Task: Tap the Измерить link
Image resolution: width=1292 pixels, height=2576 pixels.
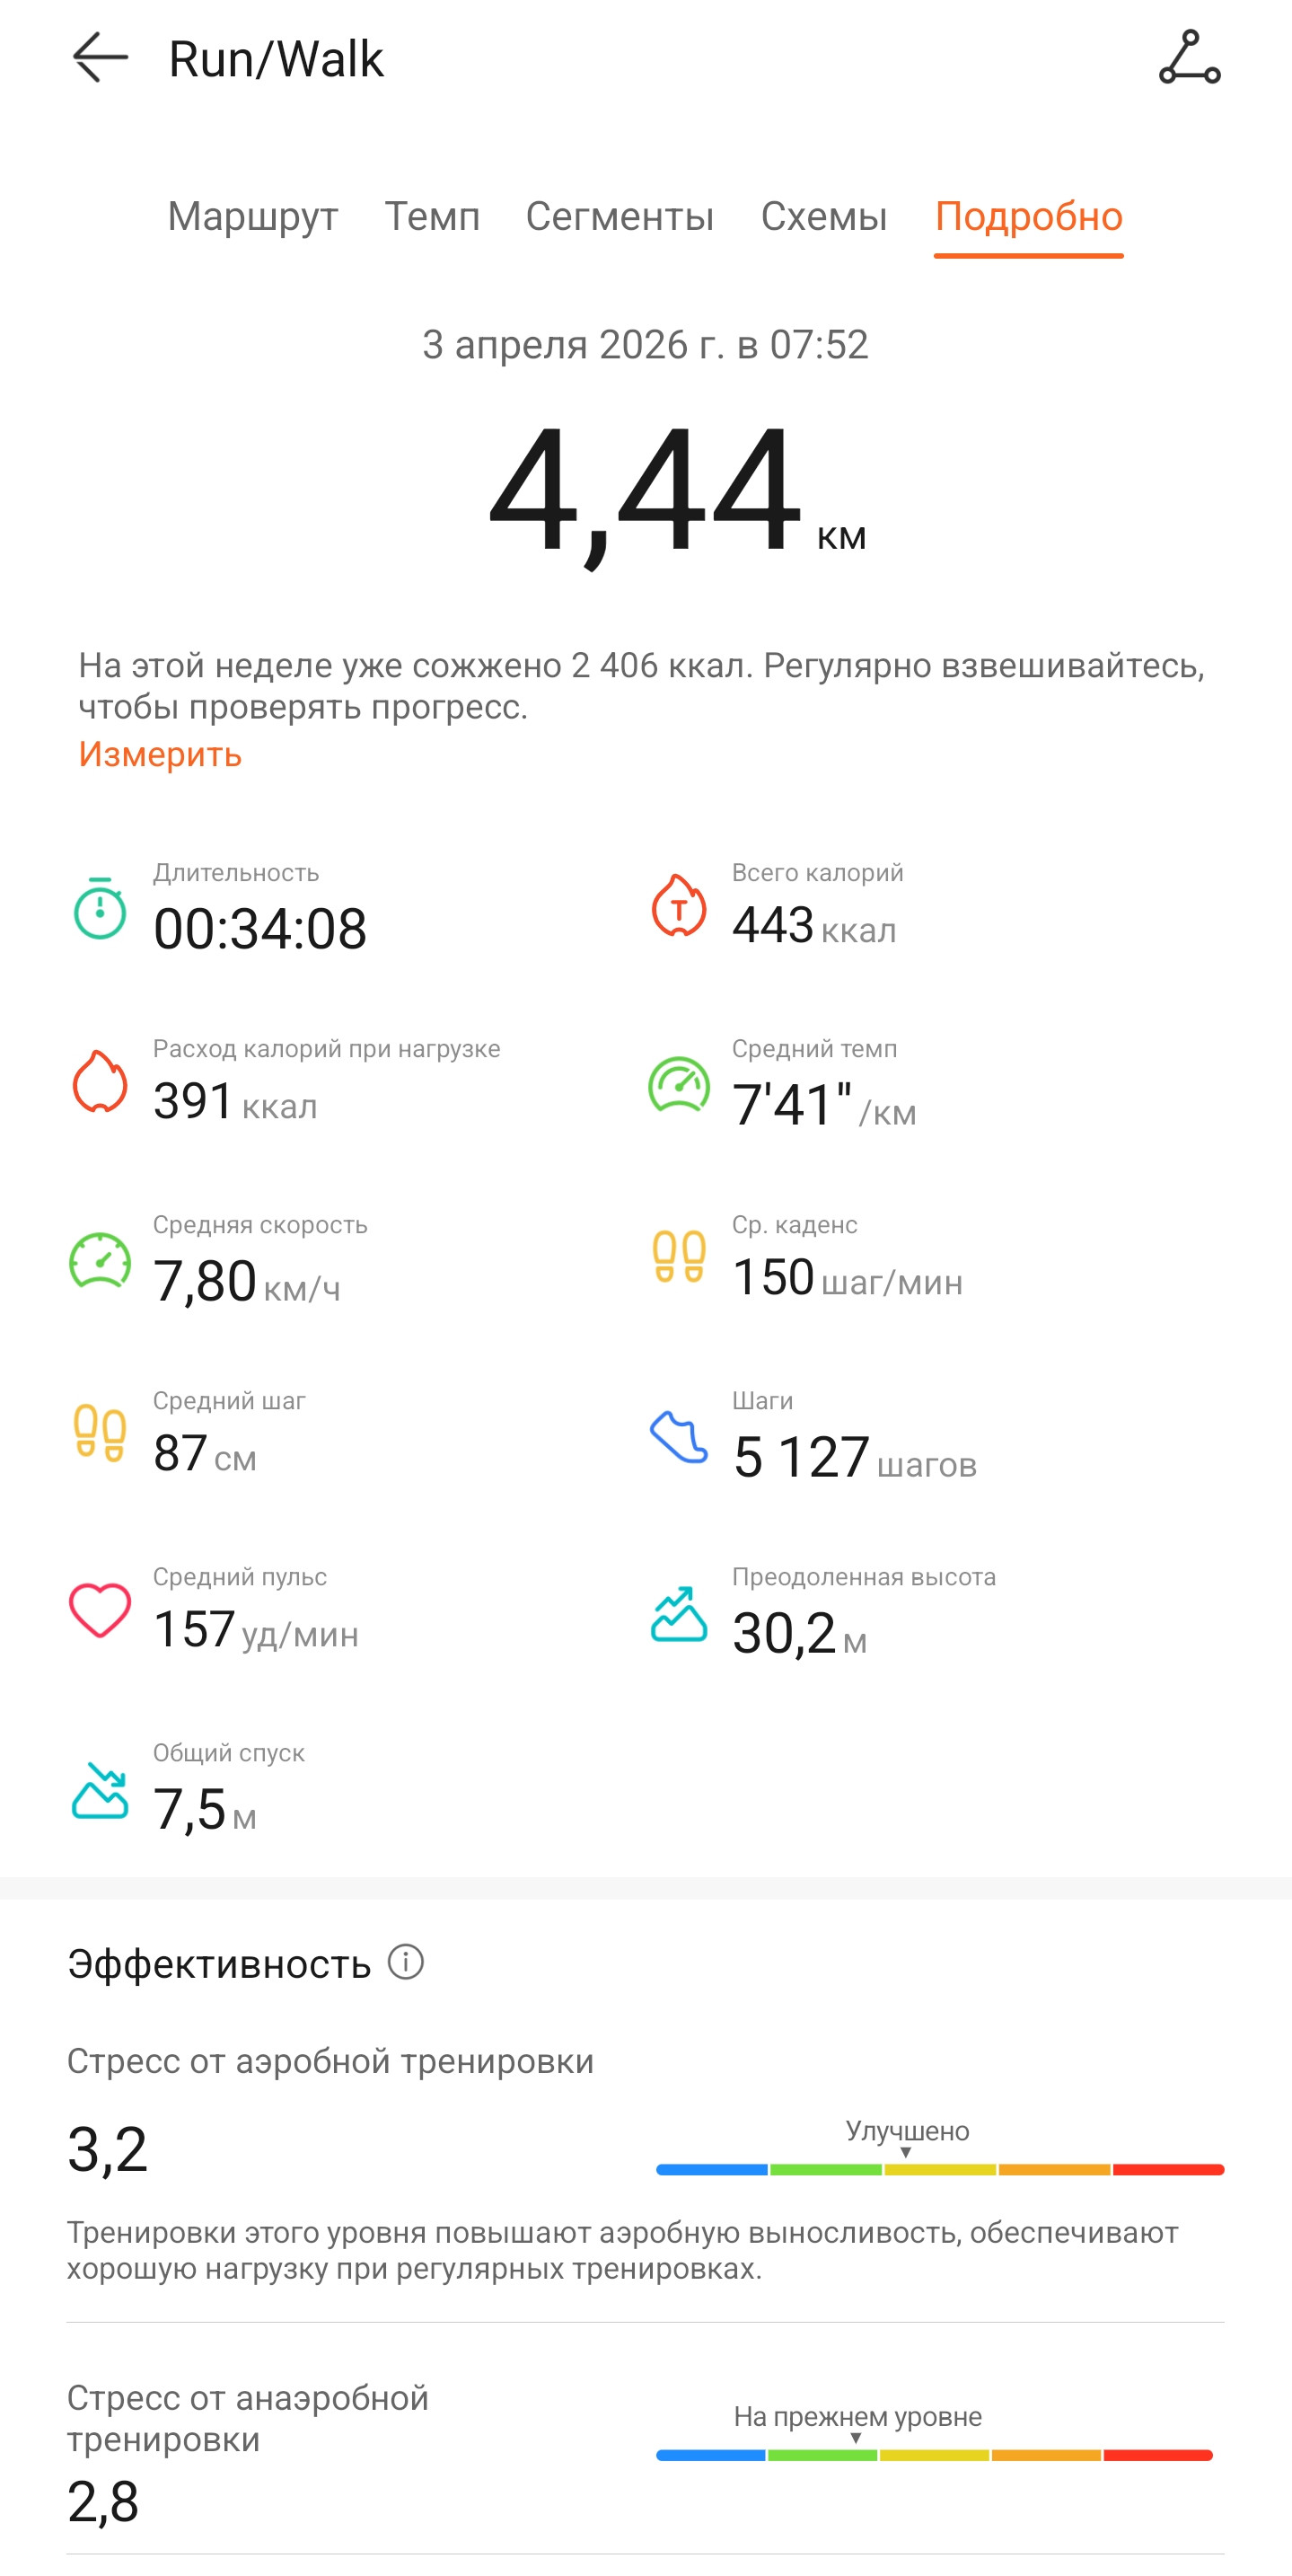Action: (160, 754)
